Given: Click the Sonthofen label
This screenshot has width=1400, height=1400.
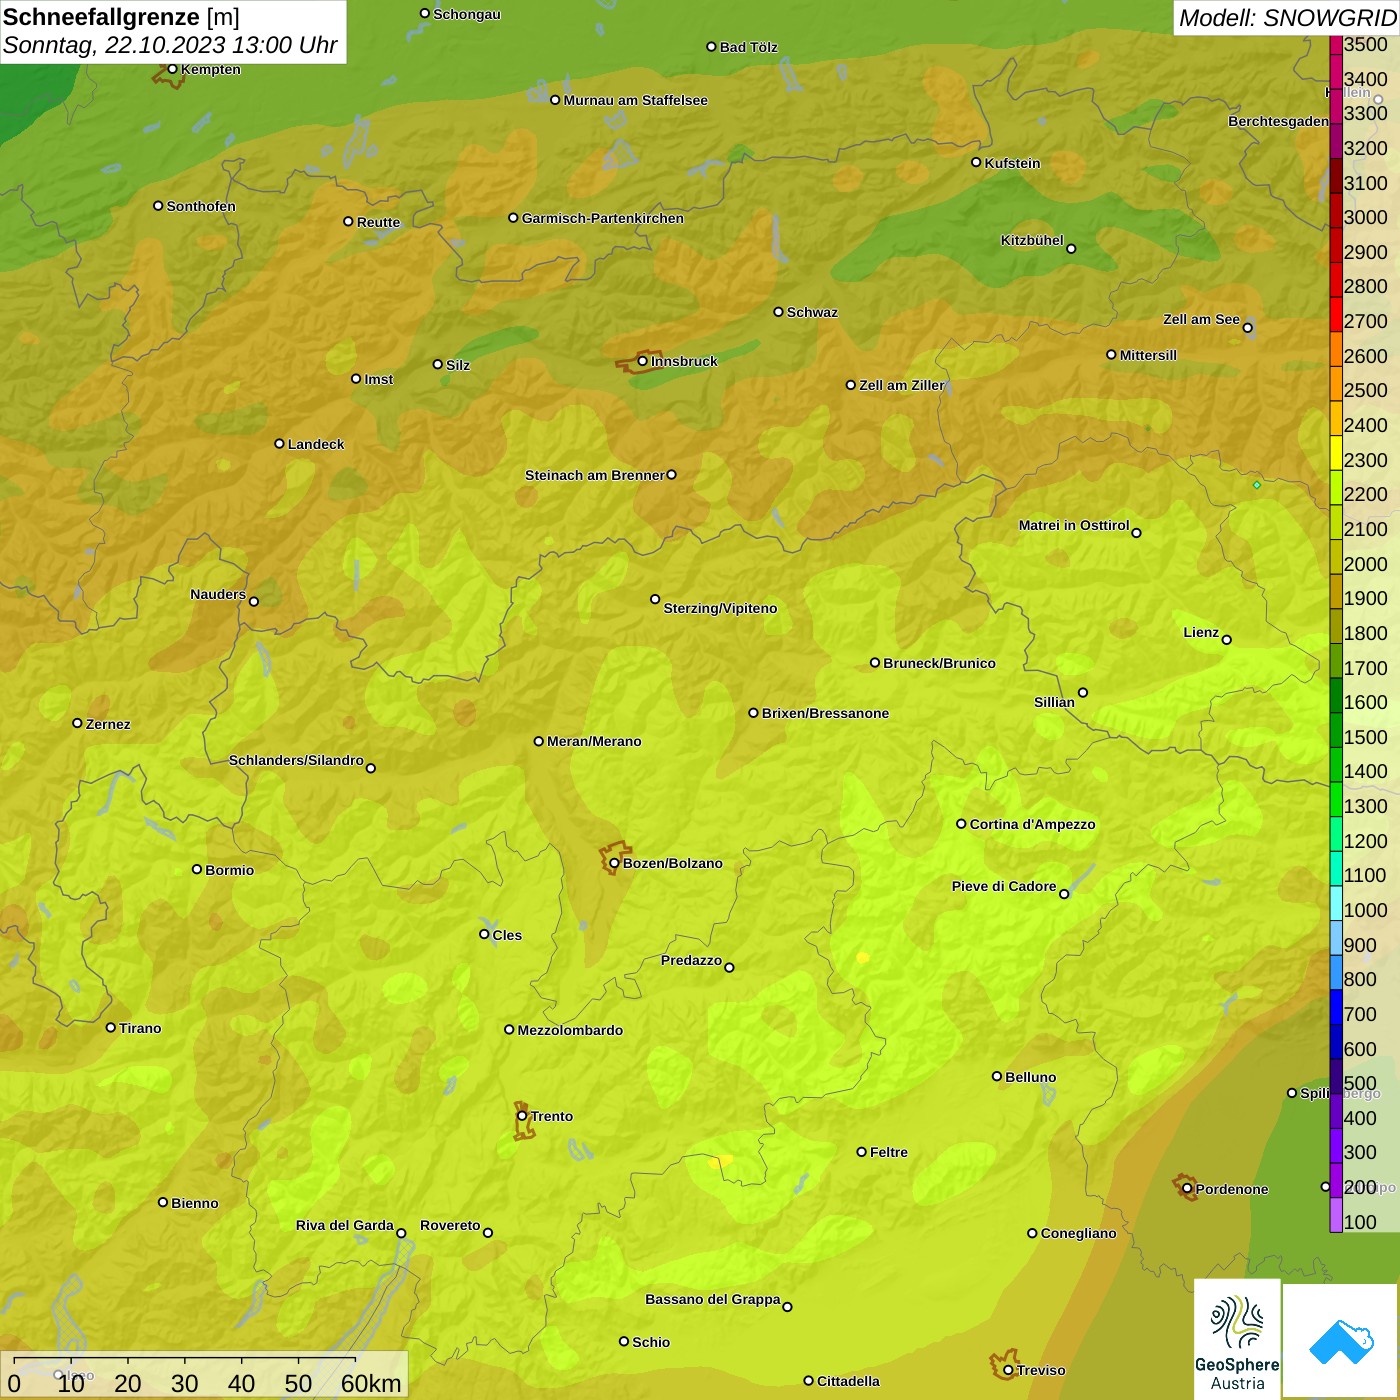Looking at the screenshot, I should [201, 206].
